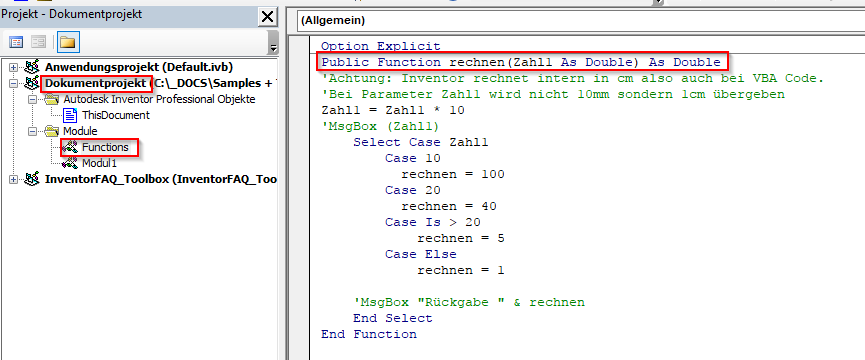Open the (Allgemein) object dropdown
865x360 pixels.
click(x=580, y=21)
